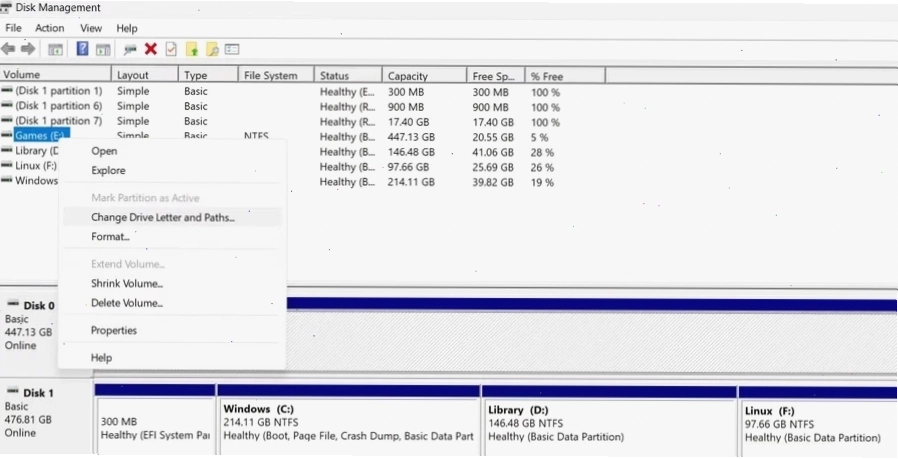Sort by the Capacity column header
Image resolution: width=898 pixels, height=459 pixels.
424,76
